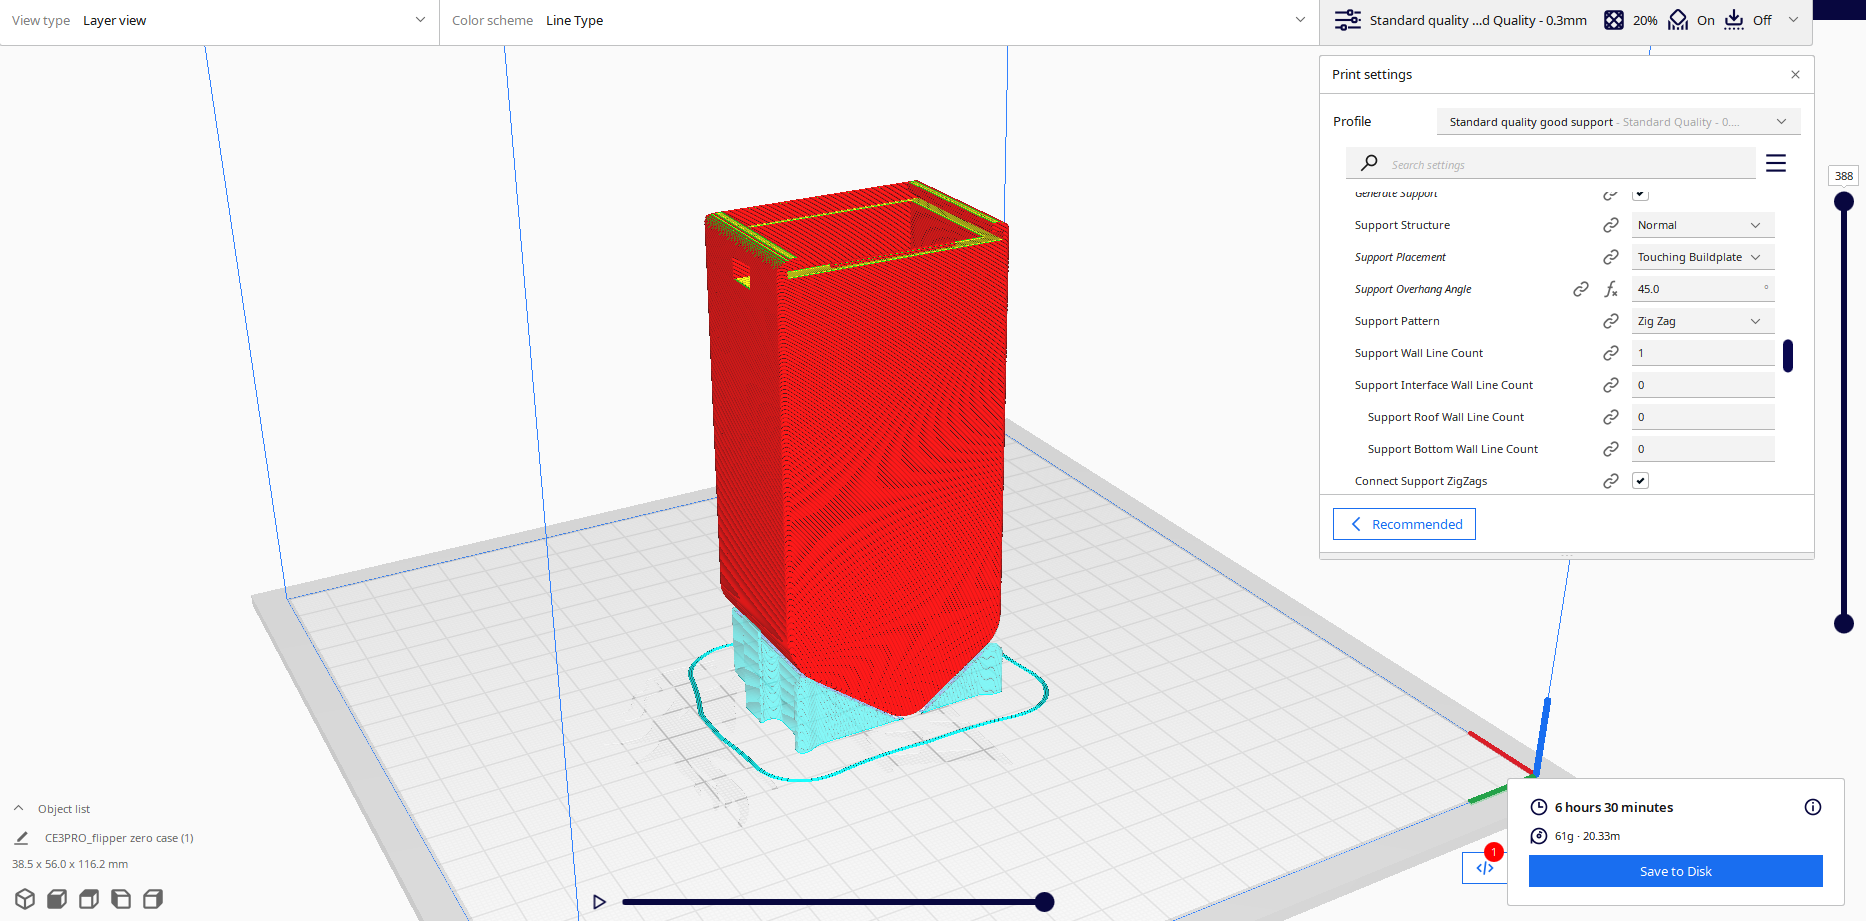Open the print settings sliders icon
The width and height of the screenshot is (1866, 921).
pyautogui.click(x=1348, y=19)
